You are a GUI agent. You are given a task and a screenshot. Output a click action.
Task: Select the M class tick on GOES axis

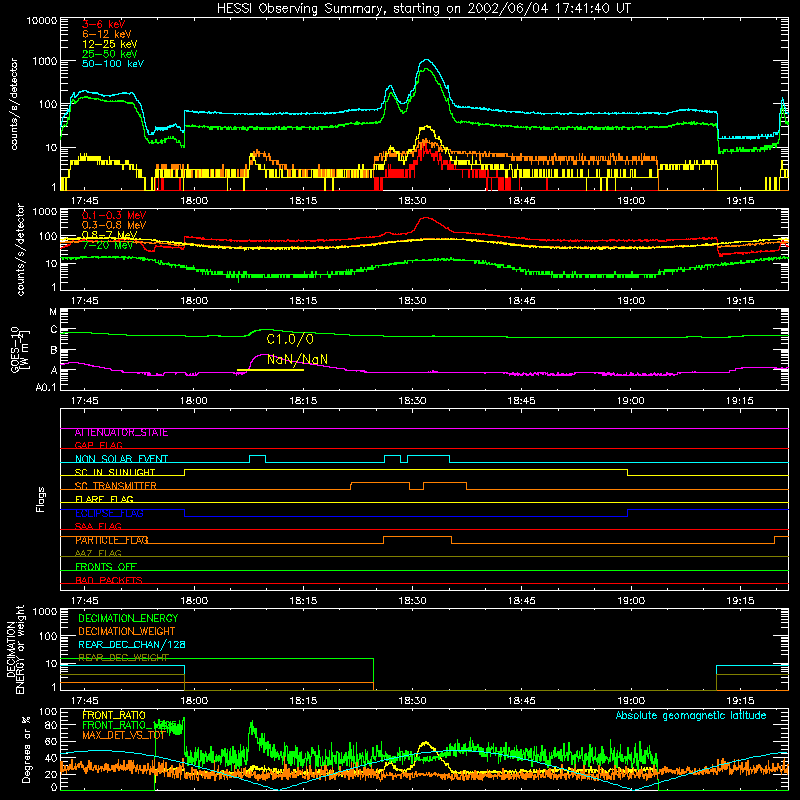point(53,312)
